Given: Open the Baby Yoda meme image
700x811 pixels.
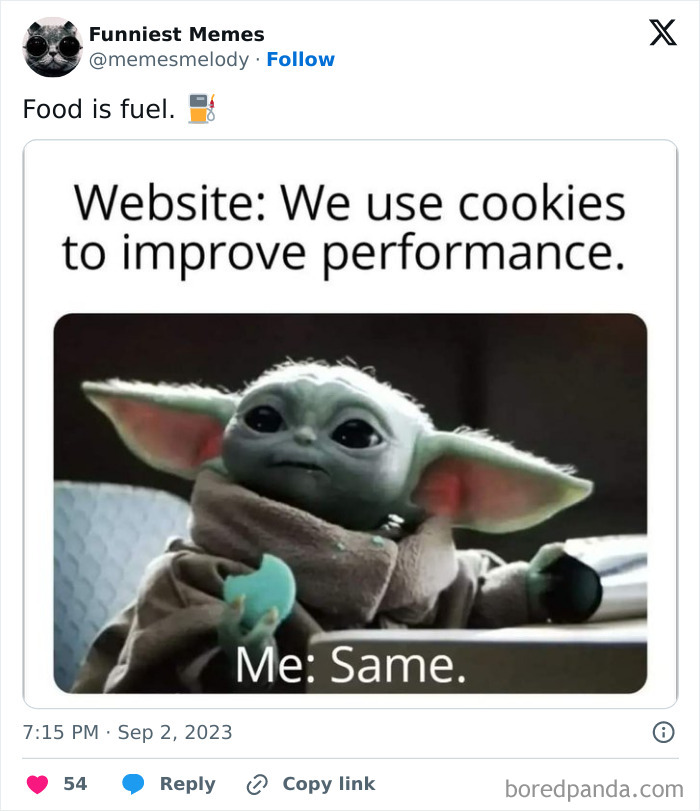Looking at the screenshot, I should pos(350,420).
